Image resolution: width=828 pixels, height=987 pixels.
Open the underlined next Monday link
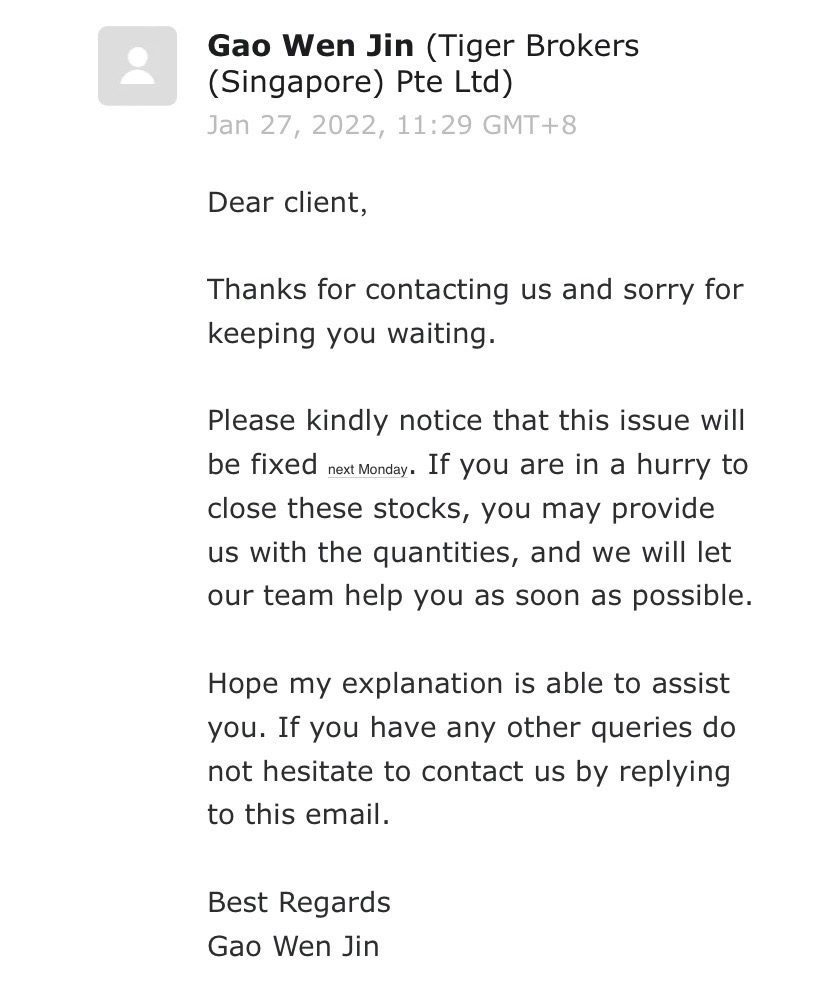[367, 469]
